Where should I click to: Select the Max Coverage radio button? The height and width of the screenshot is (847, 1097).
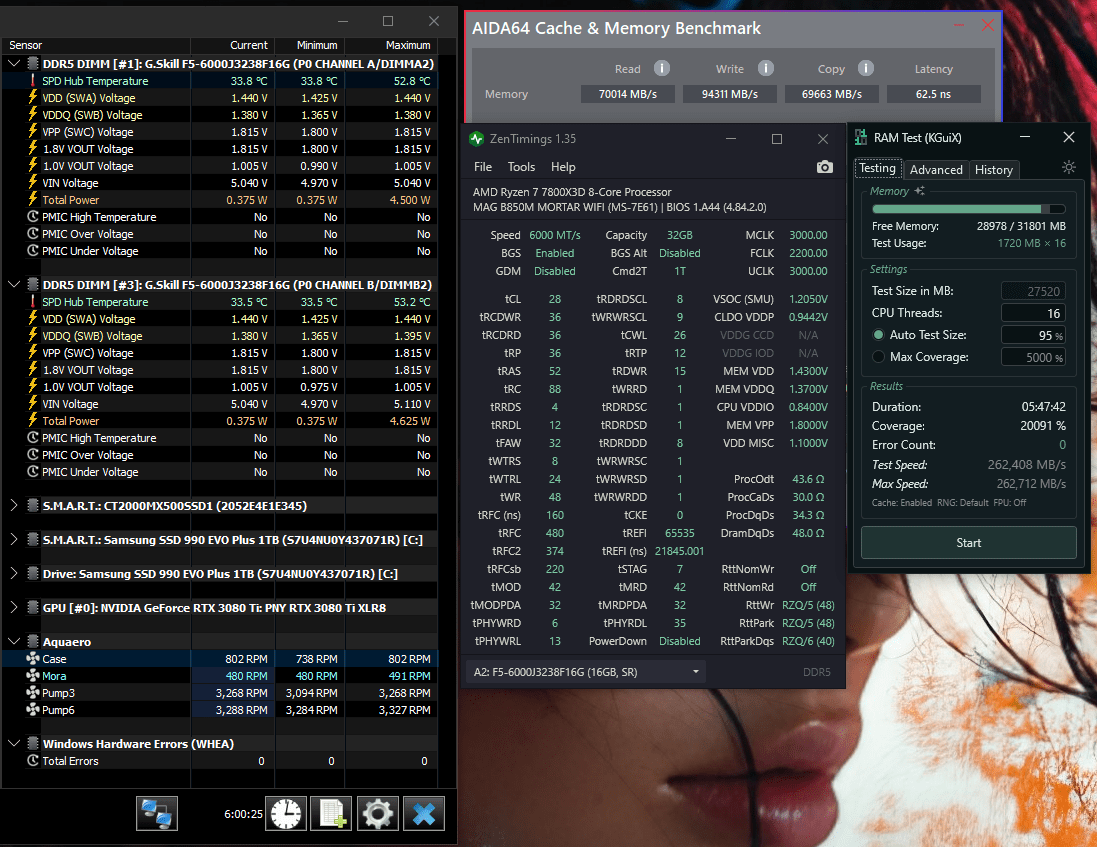(x=879, y=357)
